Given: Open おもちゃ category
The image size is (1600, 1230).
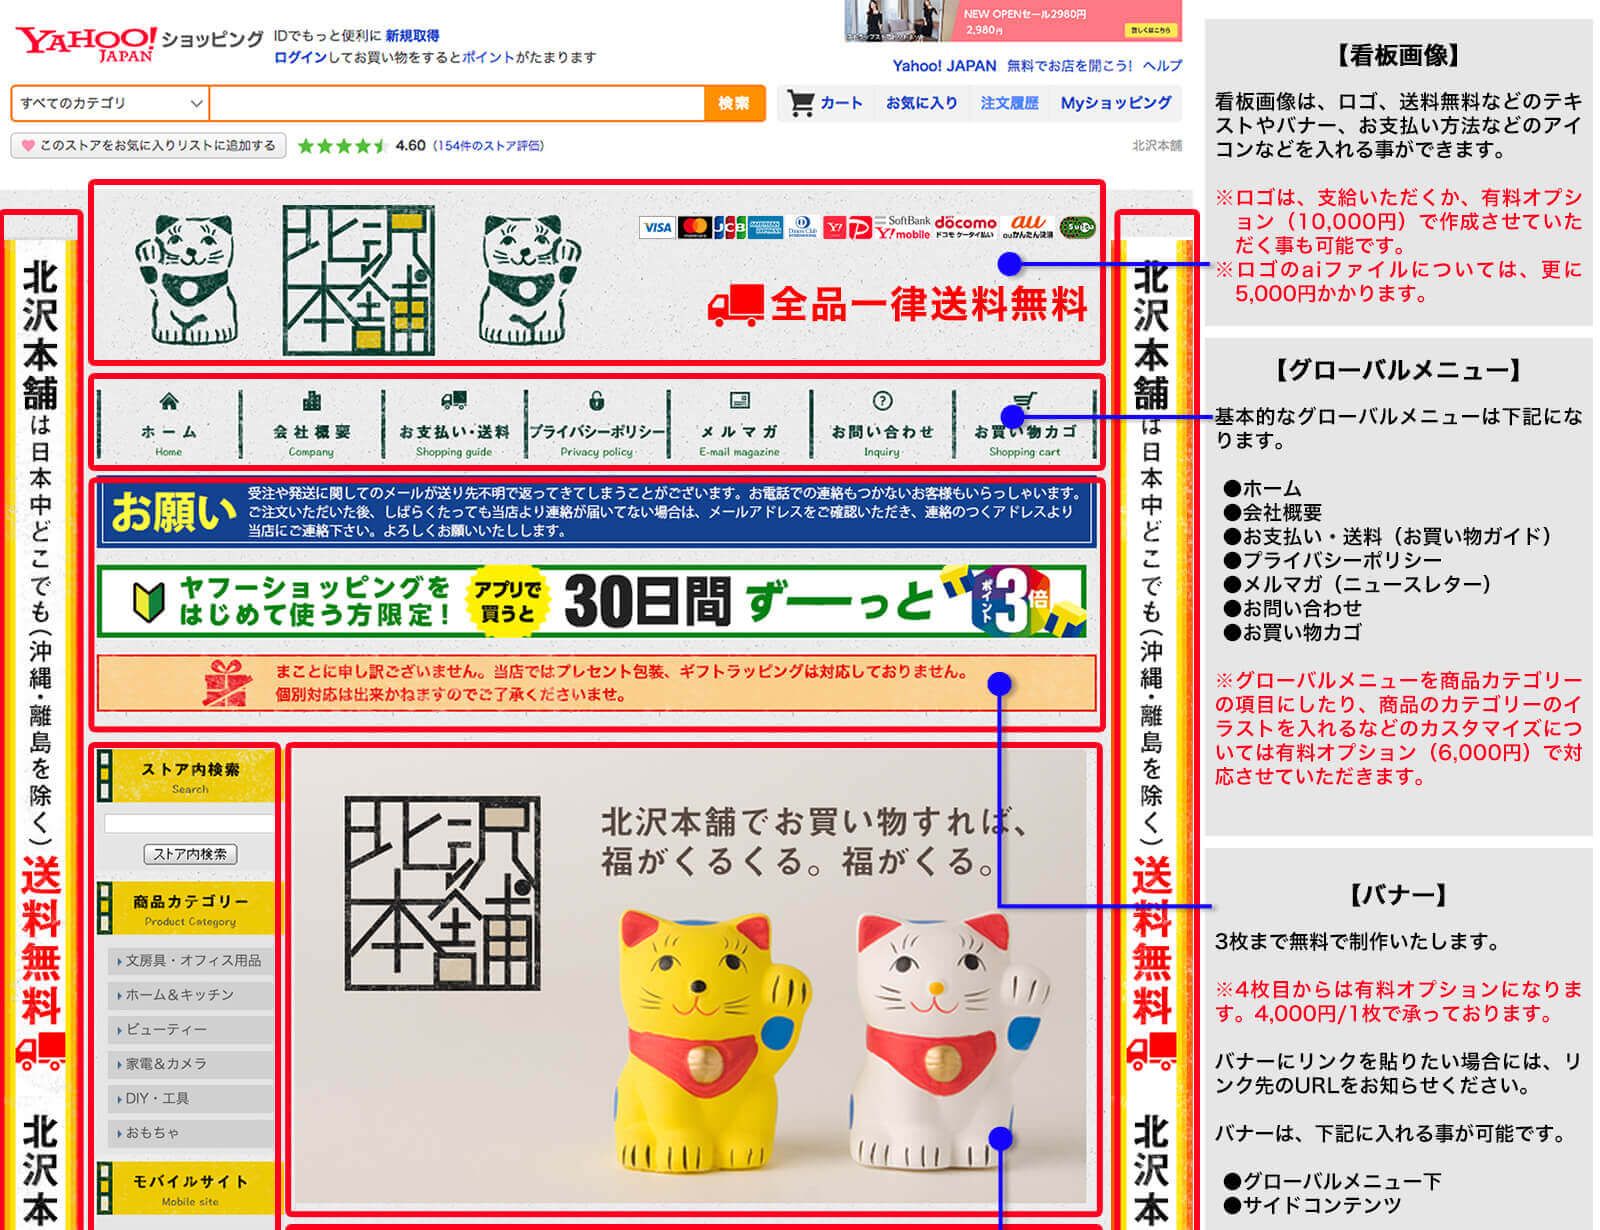Looking at the screenshot, I should point(190,1133).
